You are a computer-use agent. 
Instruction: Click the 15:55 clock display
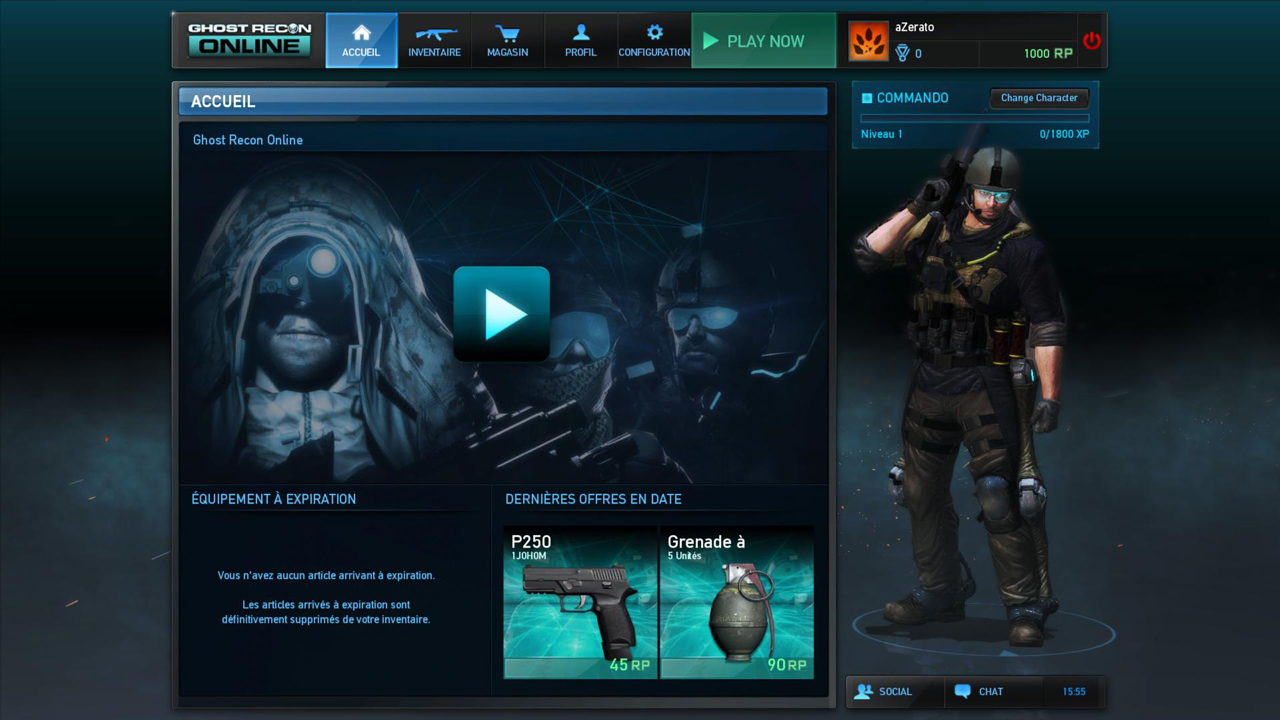[1074, 691]
